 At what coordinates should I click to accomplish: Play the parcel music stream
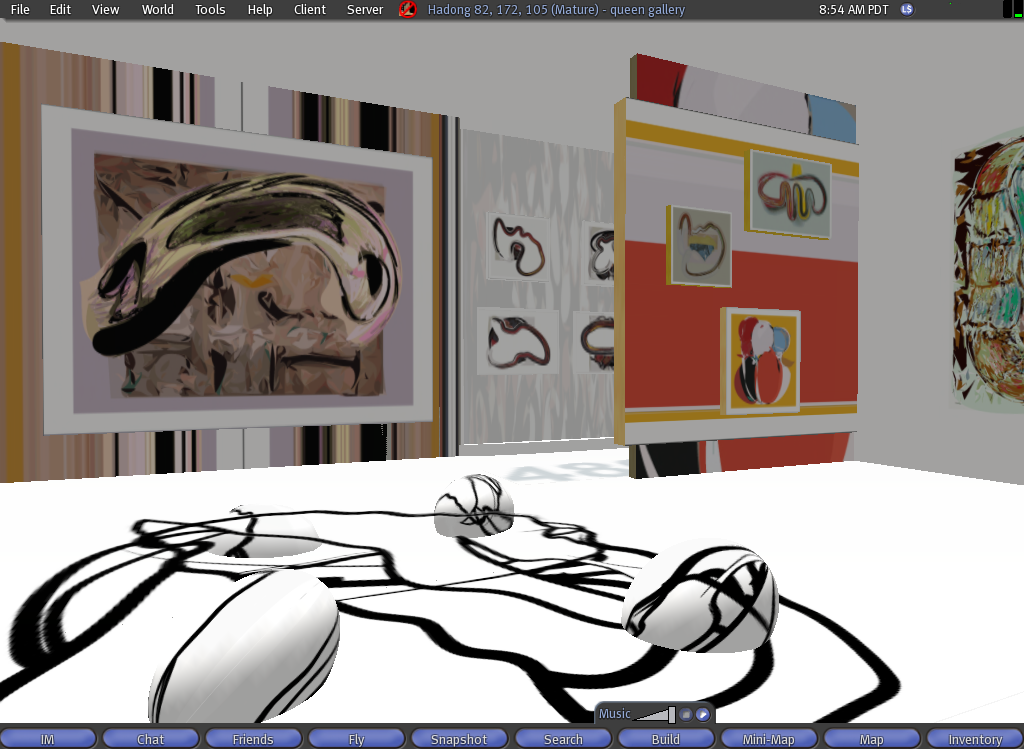(703, 714)
